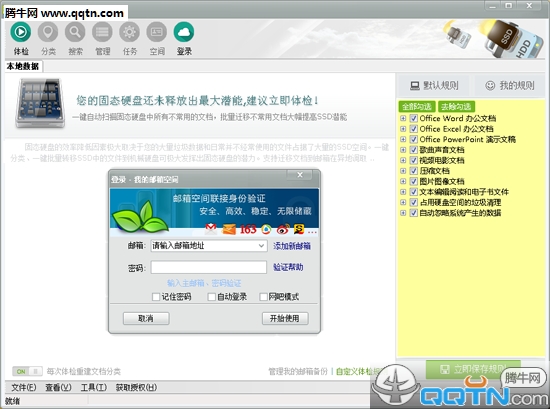Open the 分类 classification icon
This screenshot has height=409, width=550.
(x=48, y=32)
